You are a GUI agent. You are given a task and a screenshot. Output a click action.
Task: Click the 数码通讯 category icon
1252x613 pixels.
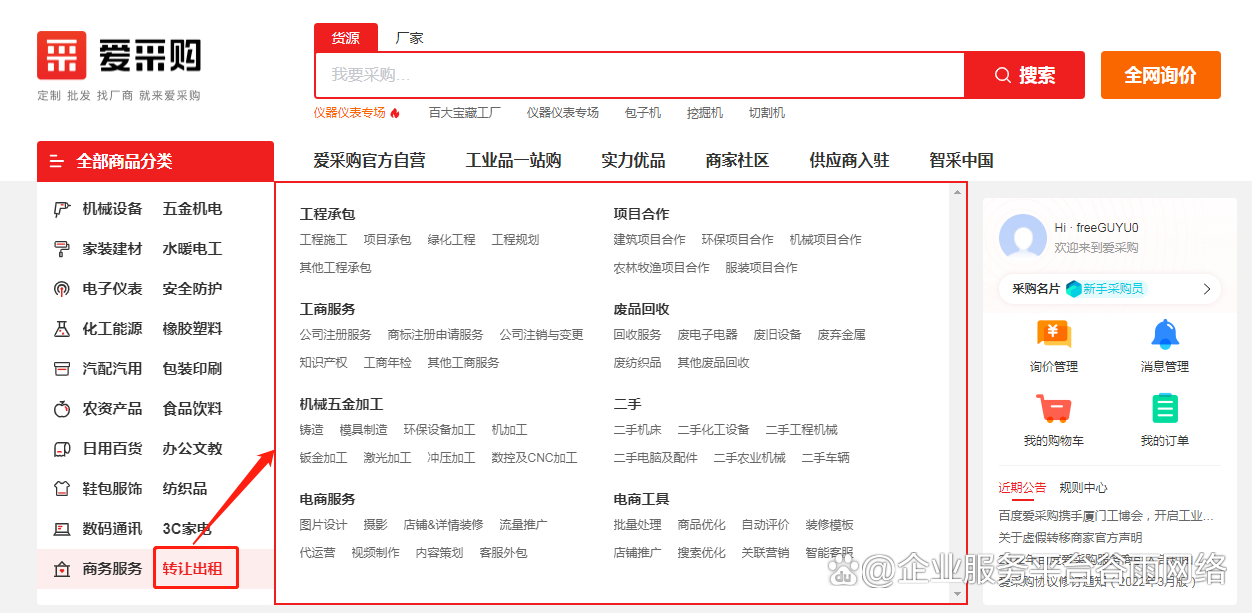pyautogui.click(x=62, y=529)
